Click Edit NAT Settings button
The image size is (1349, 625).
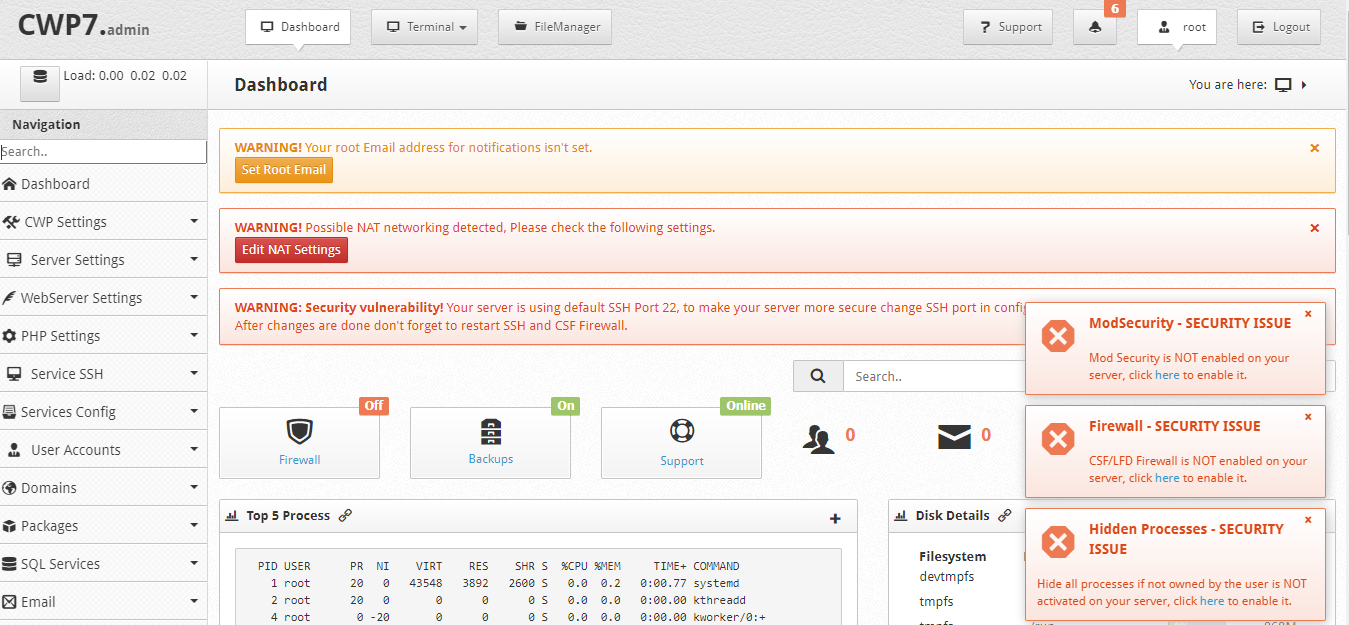(x=291, y=250)
